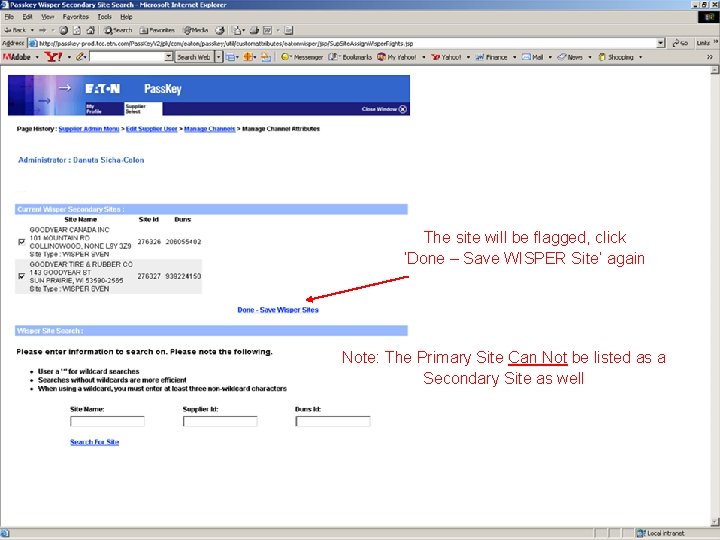Click the Yahoo! Y! logo button
Viewport: 720px width, 540px height.
(x=53, y=57)
